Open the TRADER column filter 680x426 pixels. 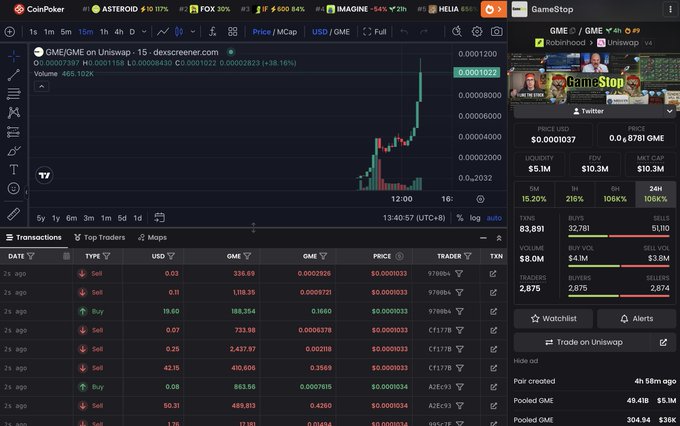[468, 256]
